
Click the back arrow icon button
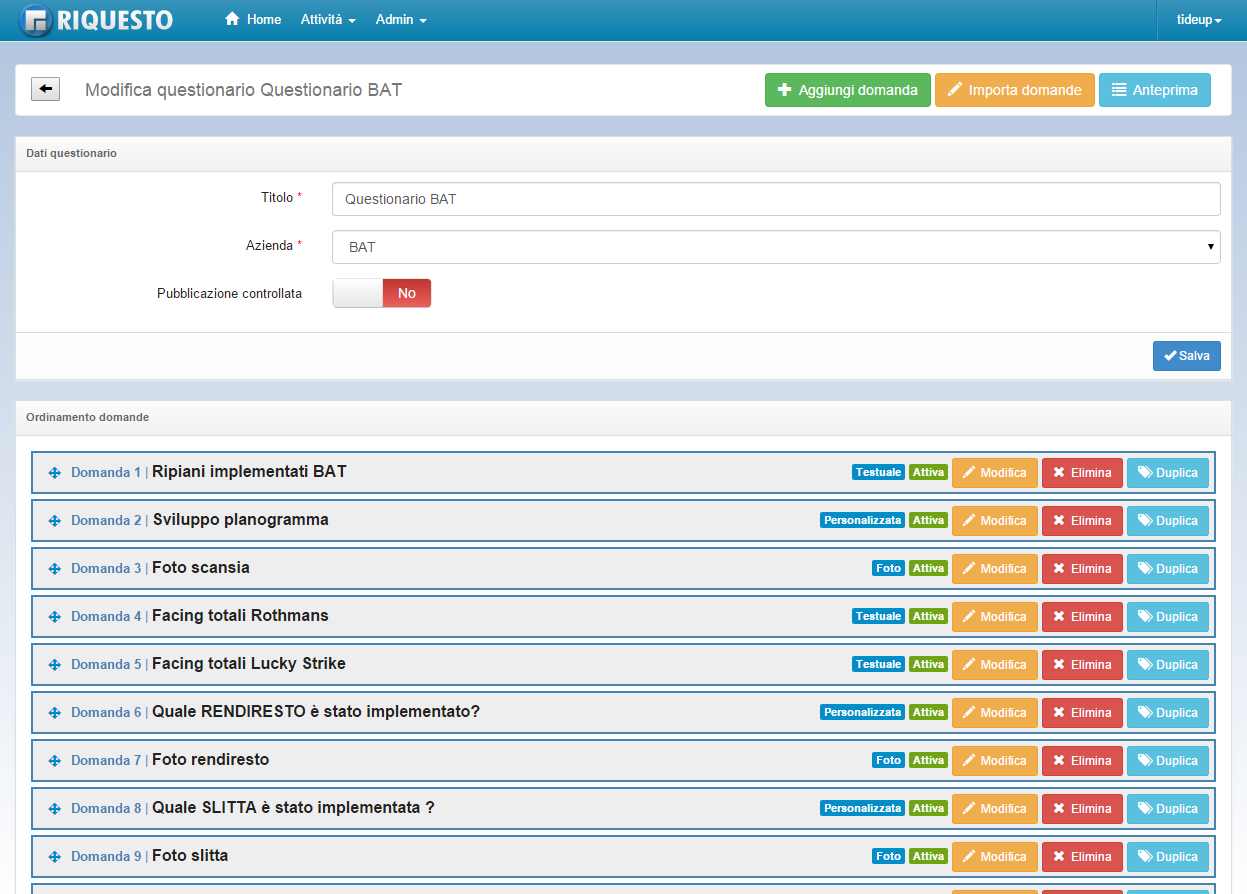46,89
